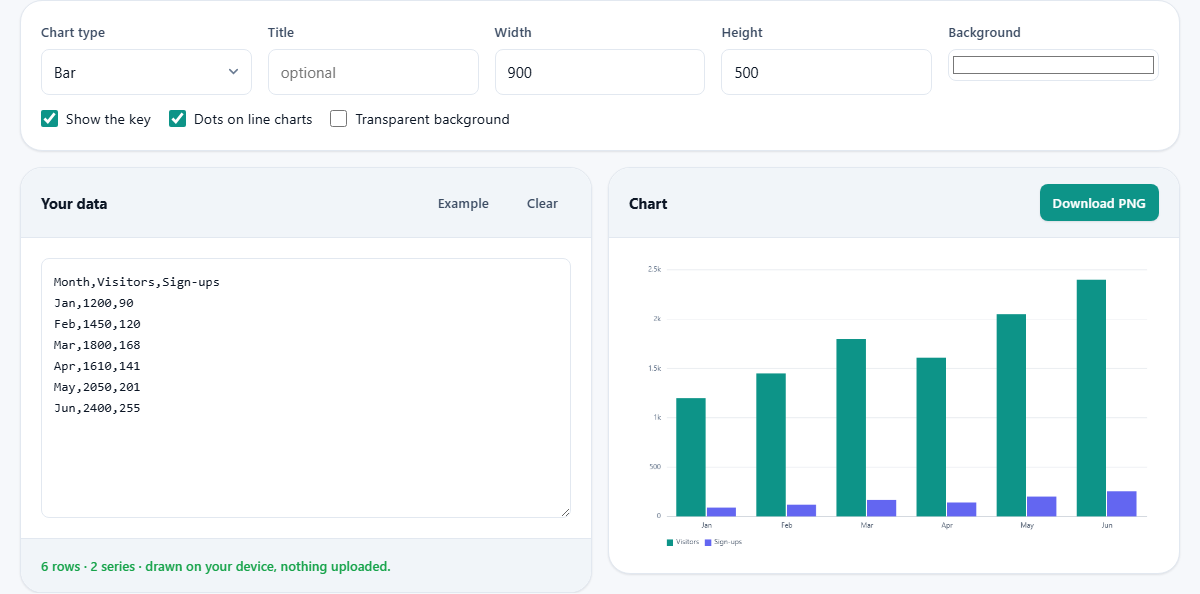Click the green Jan Visitors bar

691,457
